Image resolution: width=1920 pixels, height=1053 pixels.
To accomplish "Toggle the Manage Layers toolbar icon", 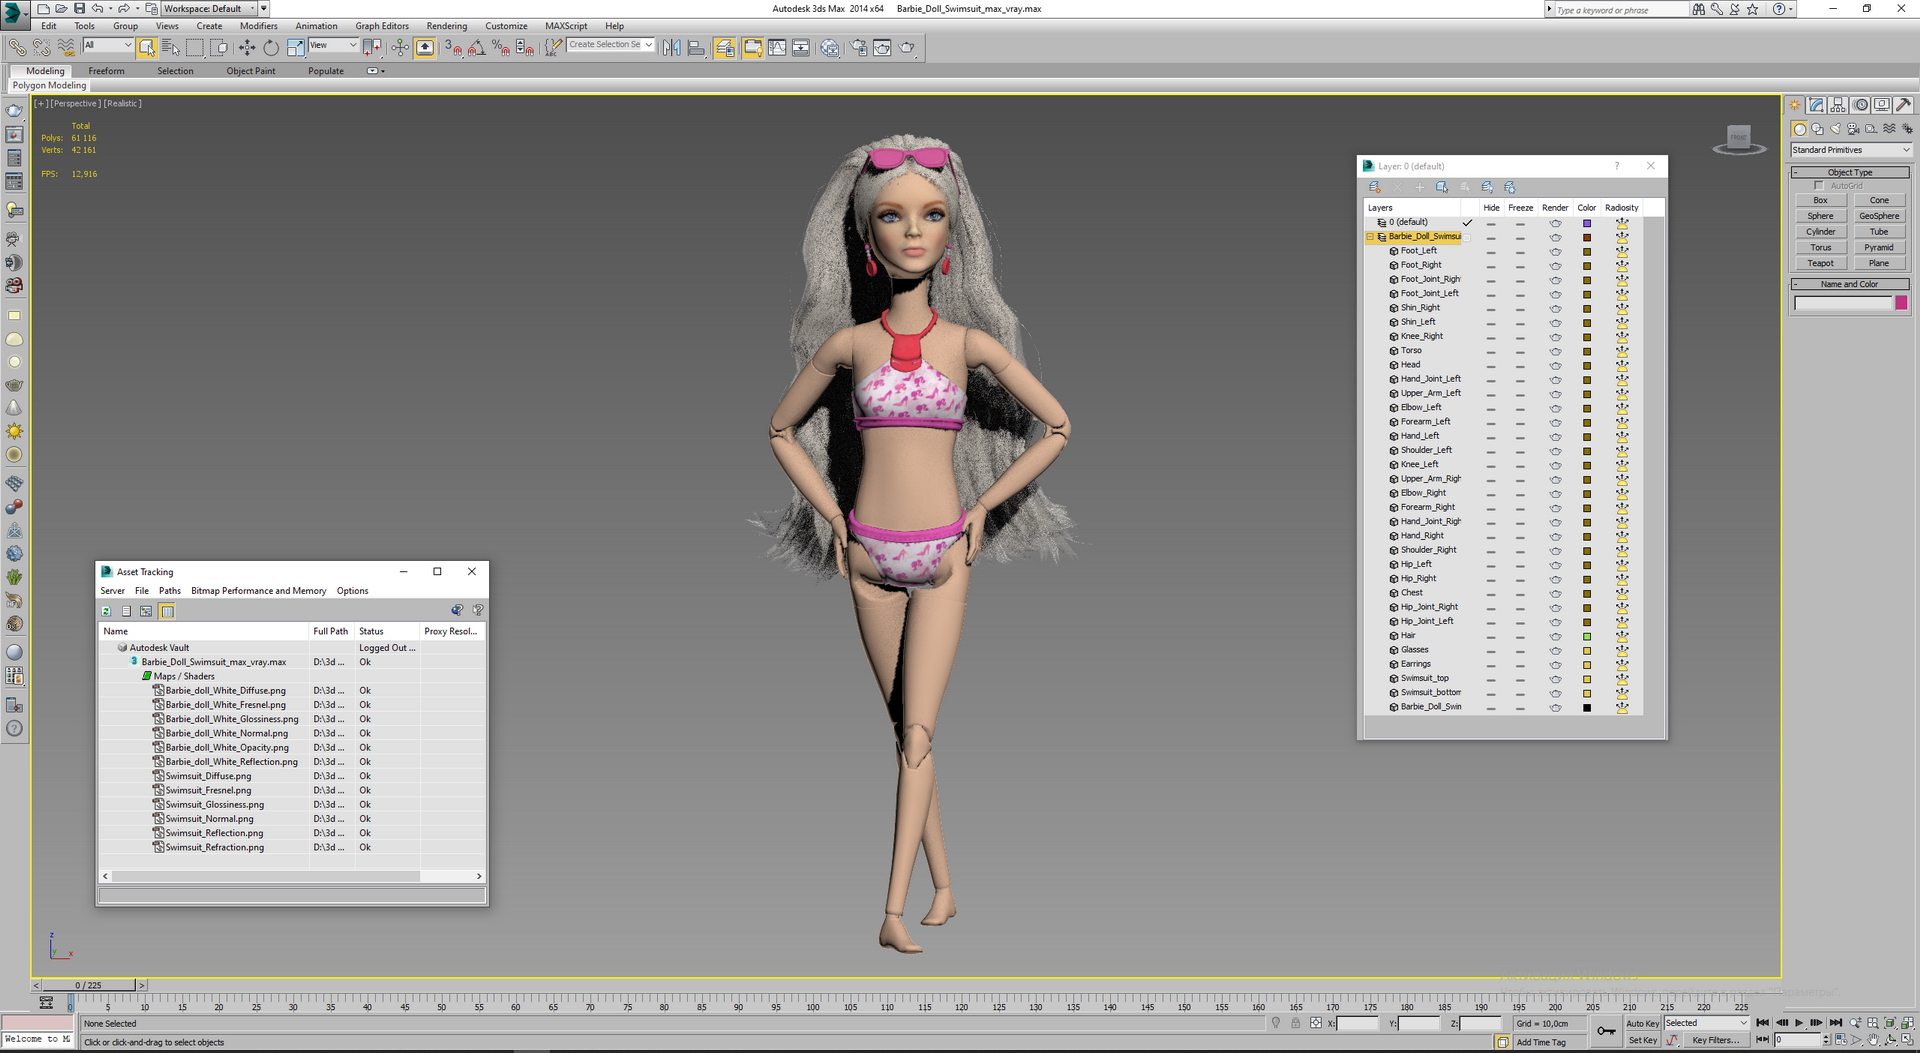I will tap(725, 47).
